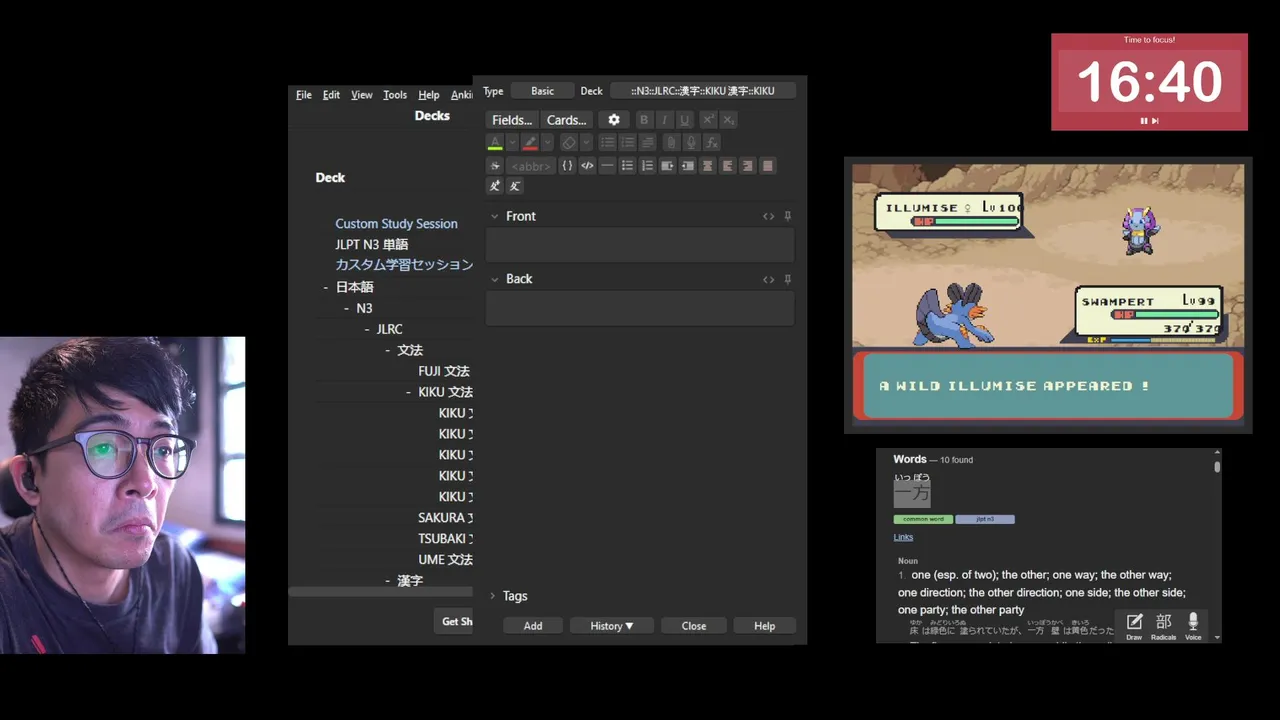This screenshot has width=1280, height=720.
Task: Right-align text icon
Action: [747, 166]
